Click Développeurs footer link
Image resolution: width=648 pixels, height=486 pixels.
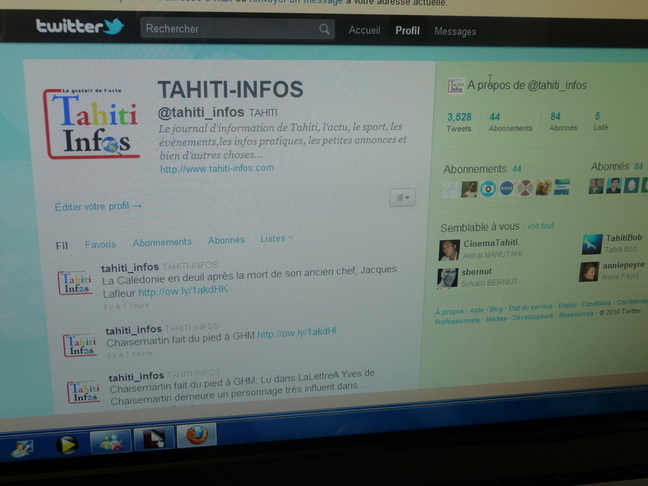pyautogui.click(x=532, y=317)
